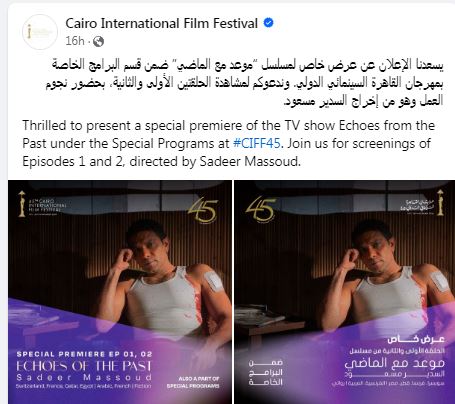This screenshot has width=455, height=404.
Task: Open the post's 16h timestamp link
Action: point(75,41)
